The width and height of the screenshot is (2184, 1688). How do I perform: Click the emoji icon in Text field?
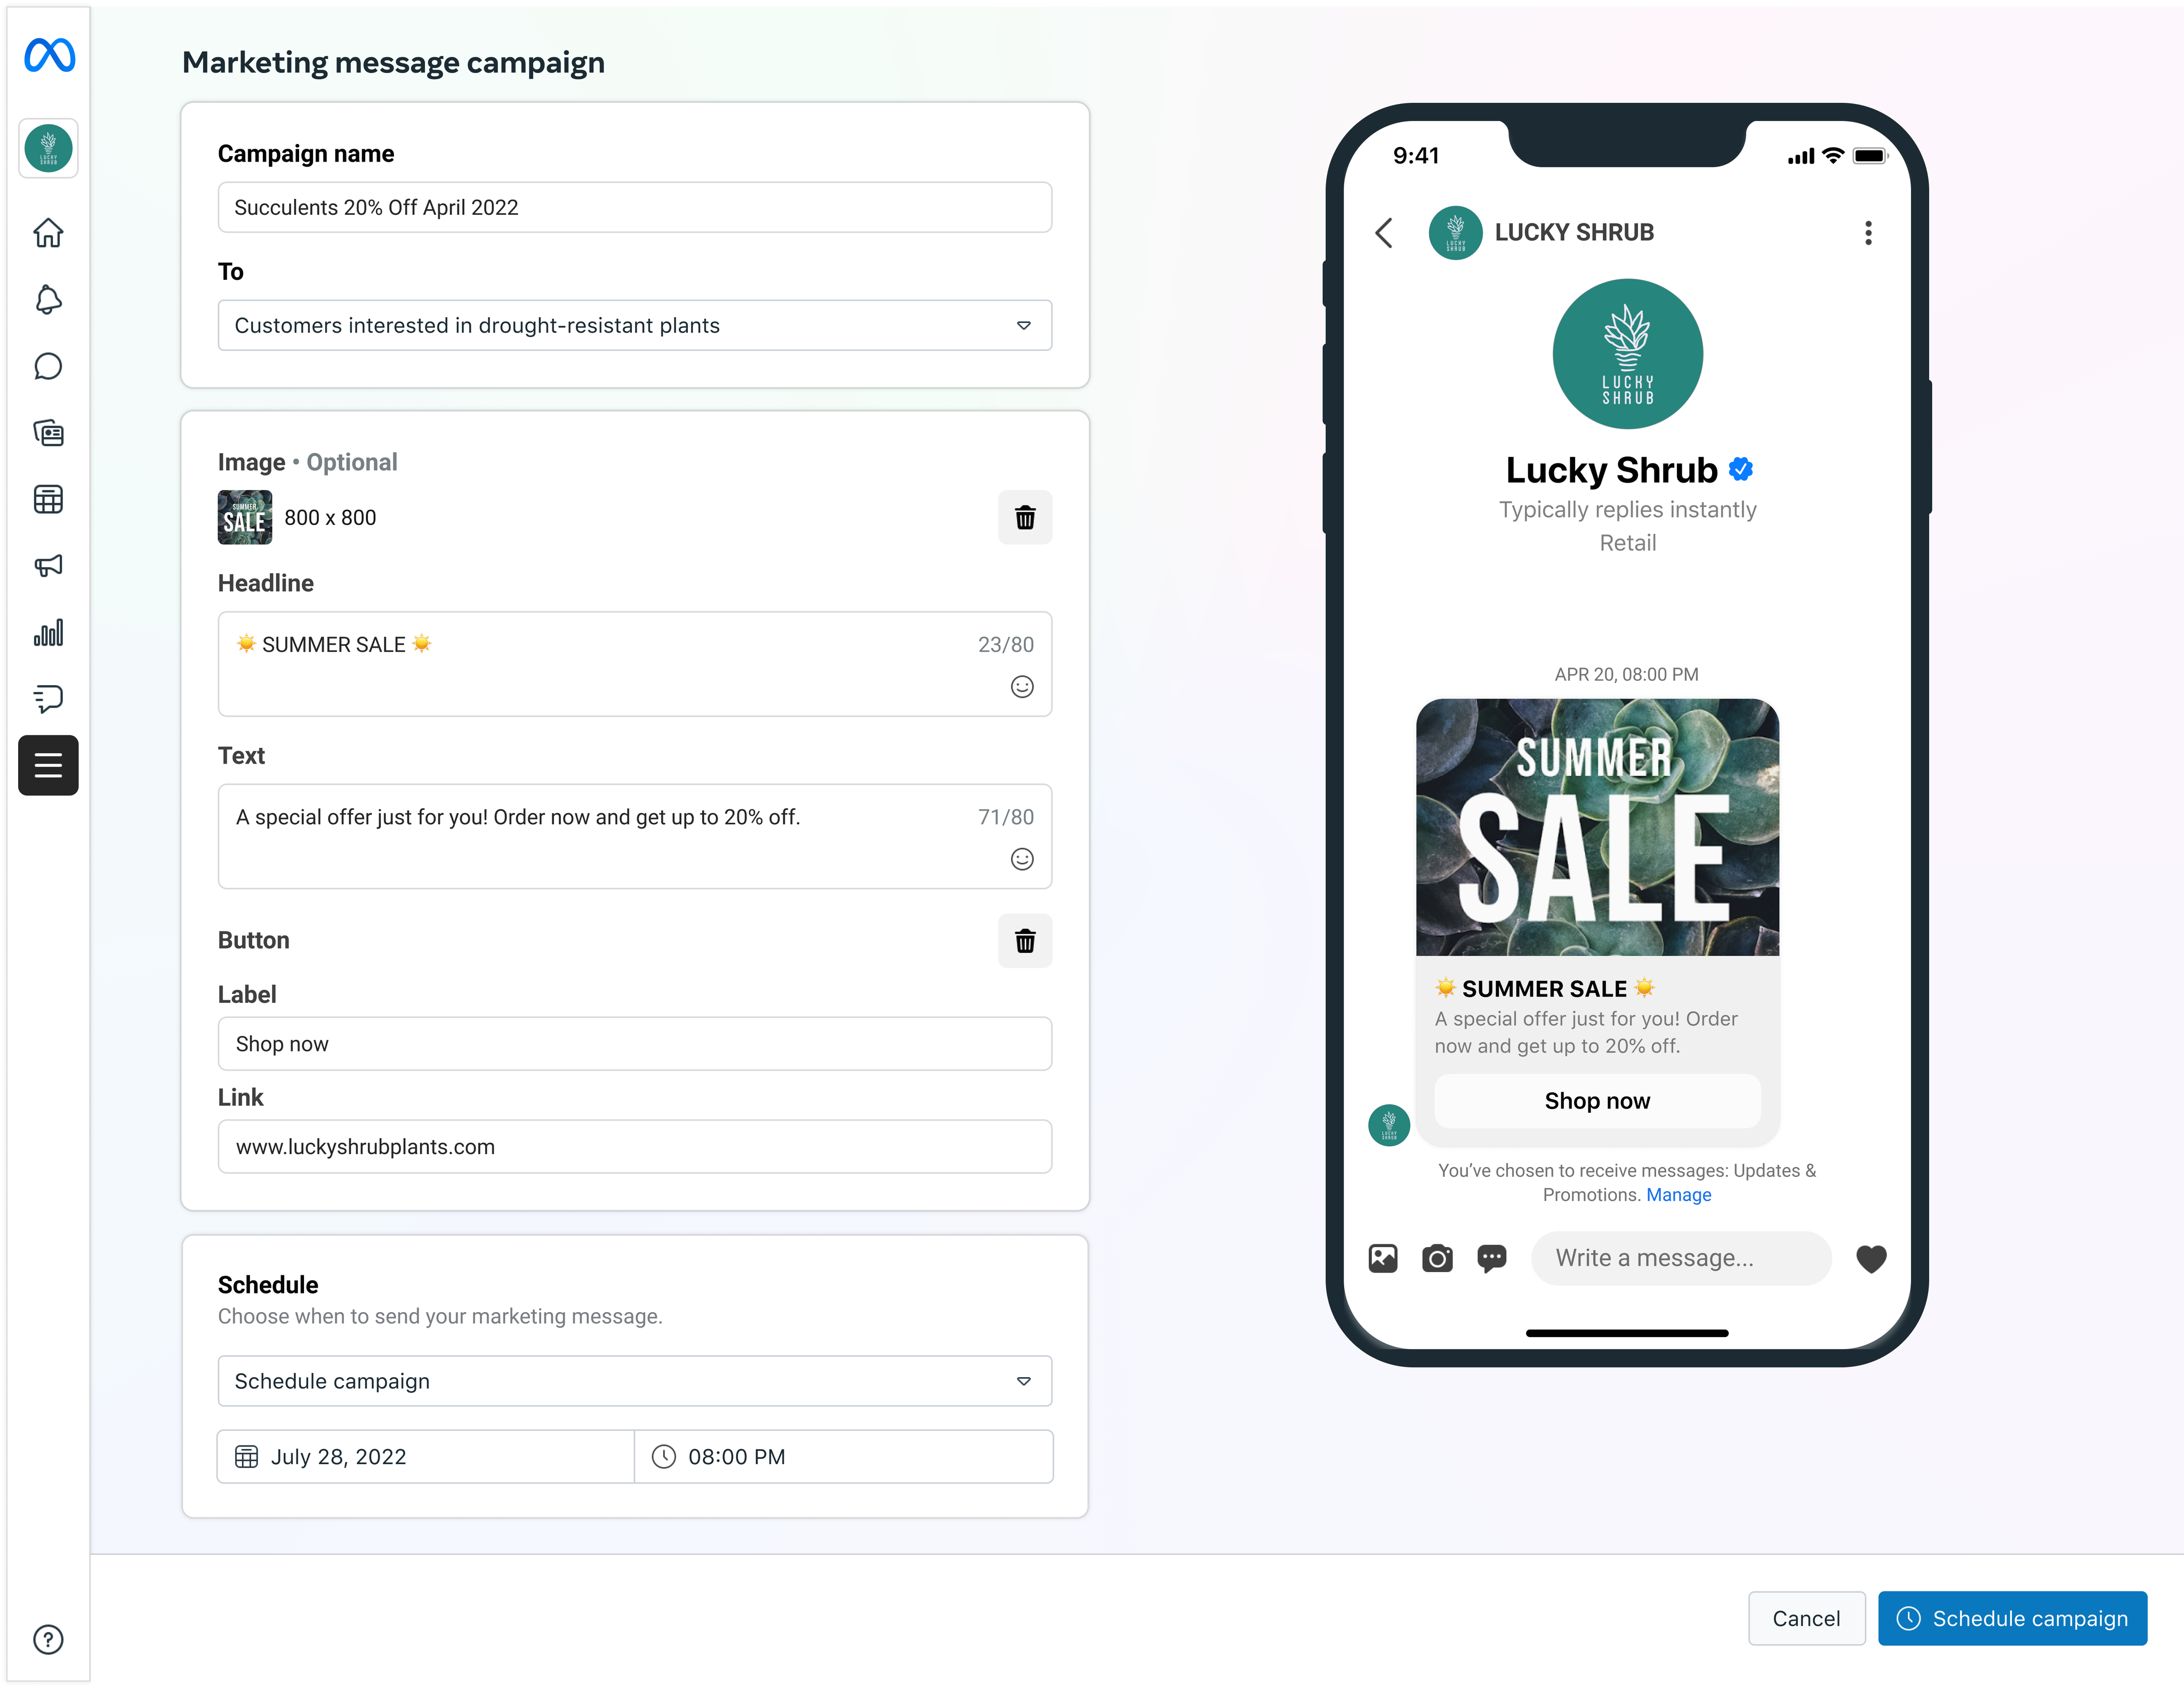click(1021, 860)
